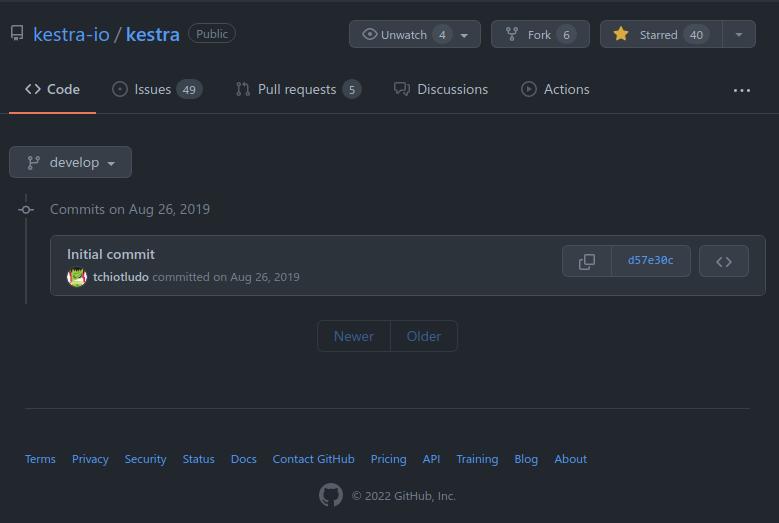Click the Starred count badge 40
This screenshot has height=523, width=779.
click(697, 35)
